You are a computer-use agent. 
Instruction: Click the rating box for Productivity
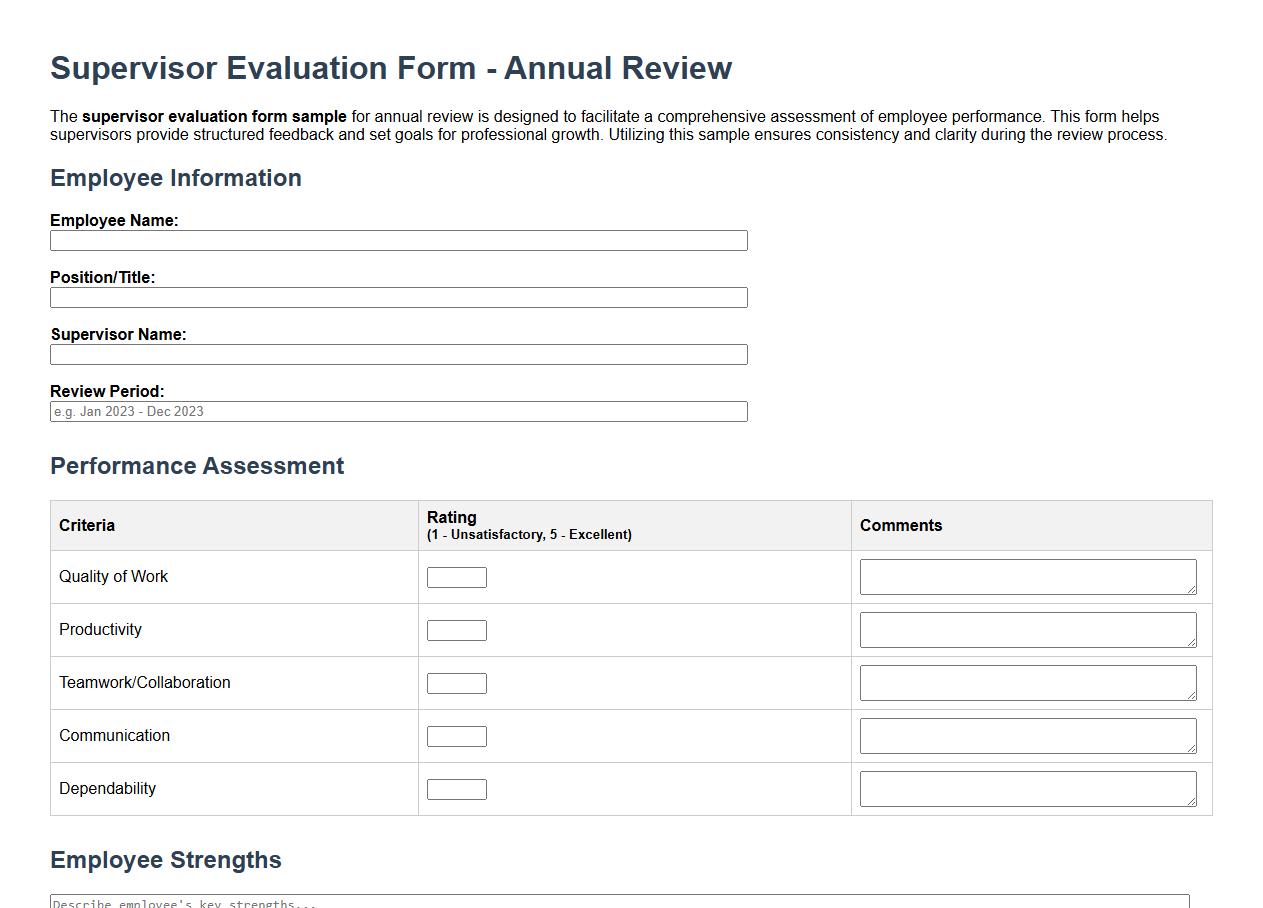click(x=456, y=630)
